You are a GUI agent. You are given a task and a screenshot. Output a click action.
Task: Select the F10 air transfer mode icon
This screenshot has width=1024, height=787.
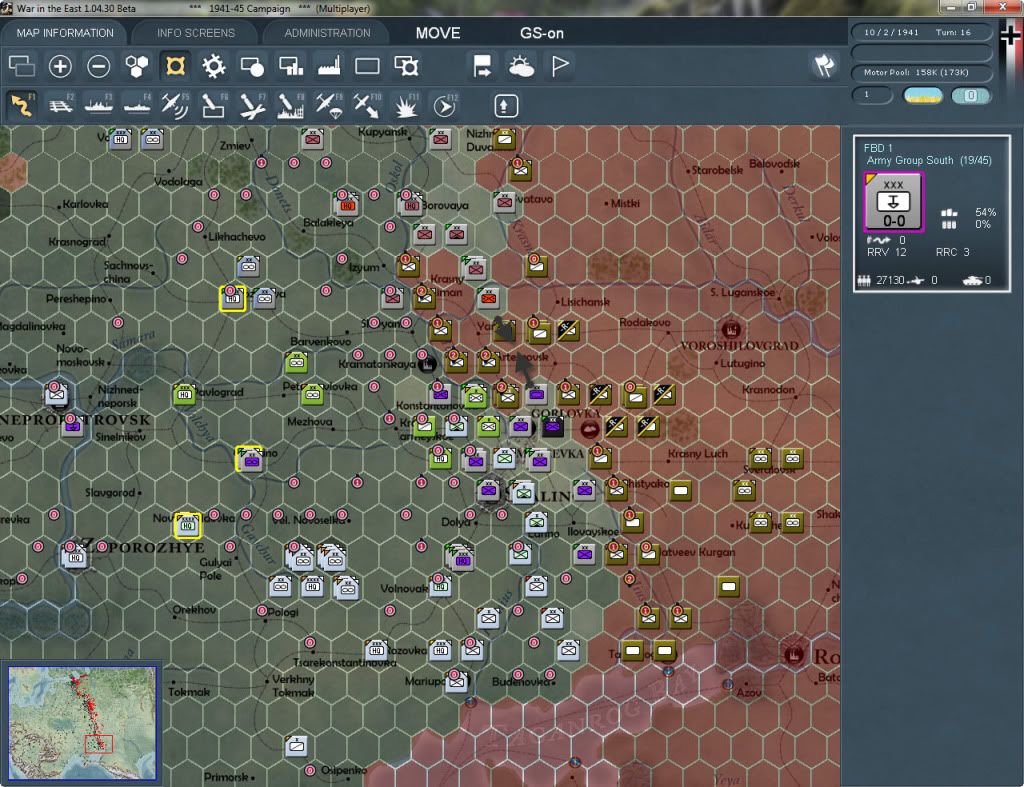[367, 105]
